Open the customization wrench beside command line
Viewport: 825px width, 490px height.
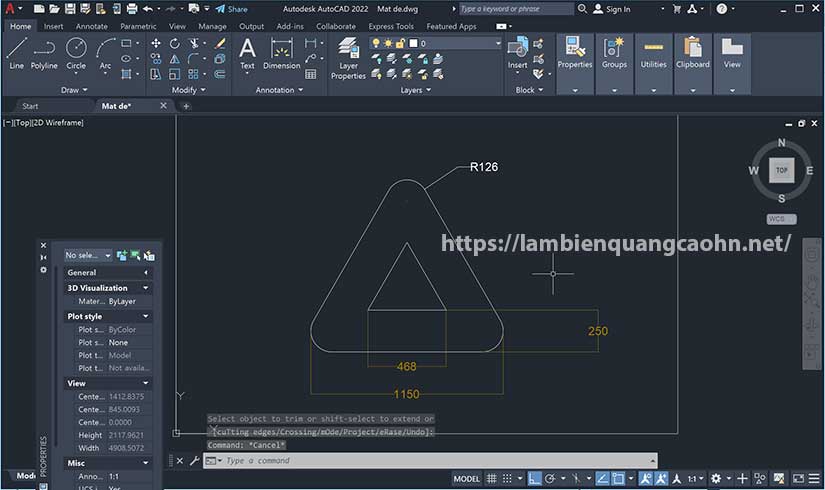tap(194, 461)
